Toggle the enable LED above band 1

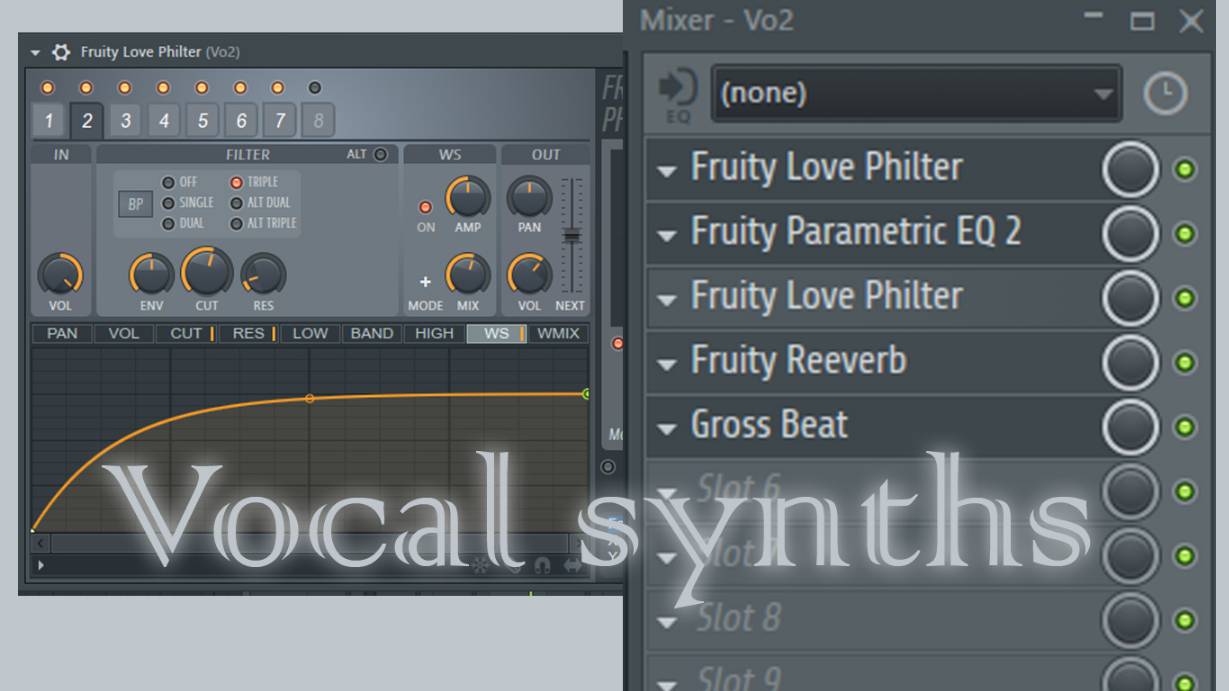(47, 88)
